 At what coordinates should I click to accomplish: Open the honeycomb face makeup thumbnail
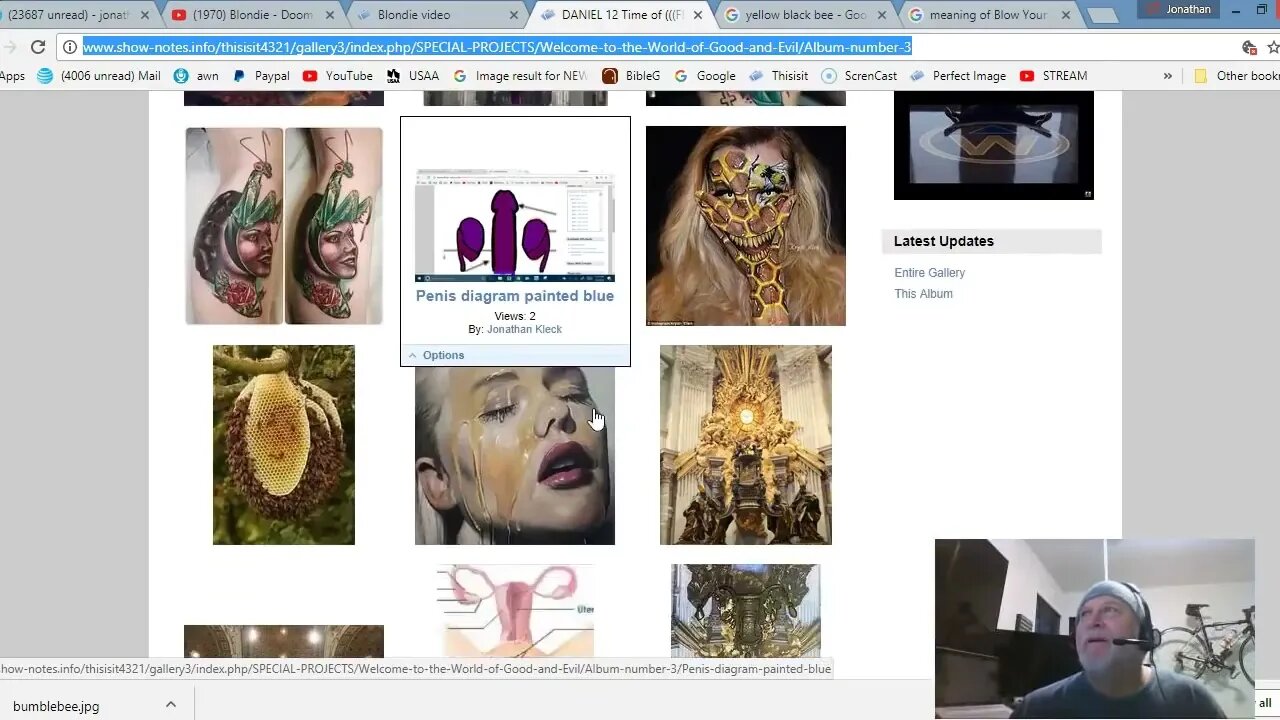746,226
